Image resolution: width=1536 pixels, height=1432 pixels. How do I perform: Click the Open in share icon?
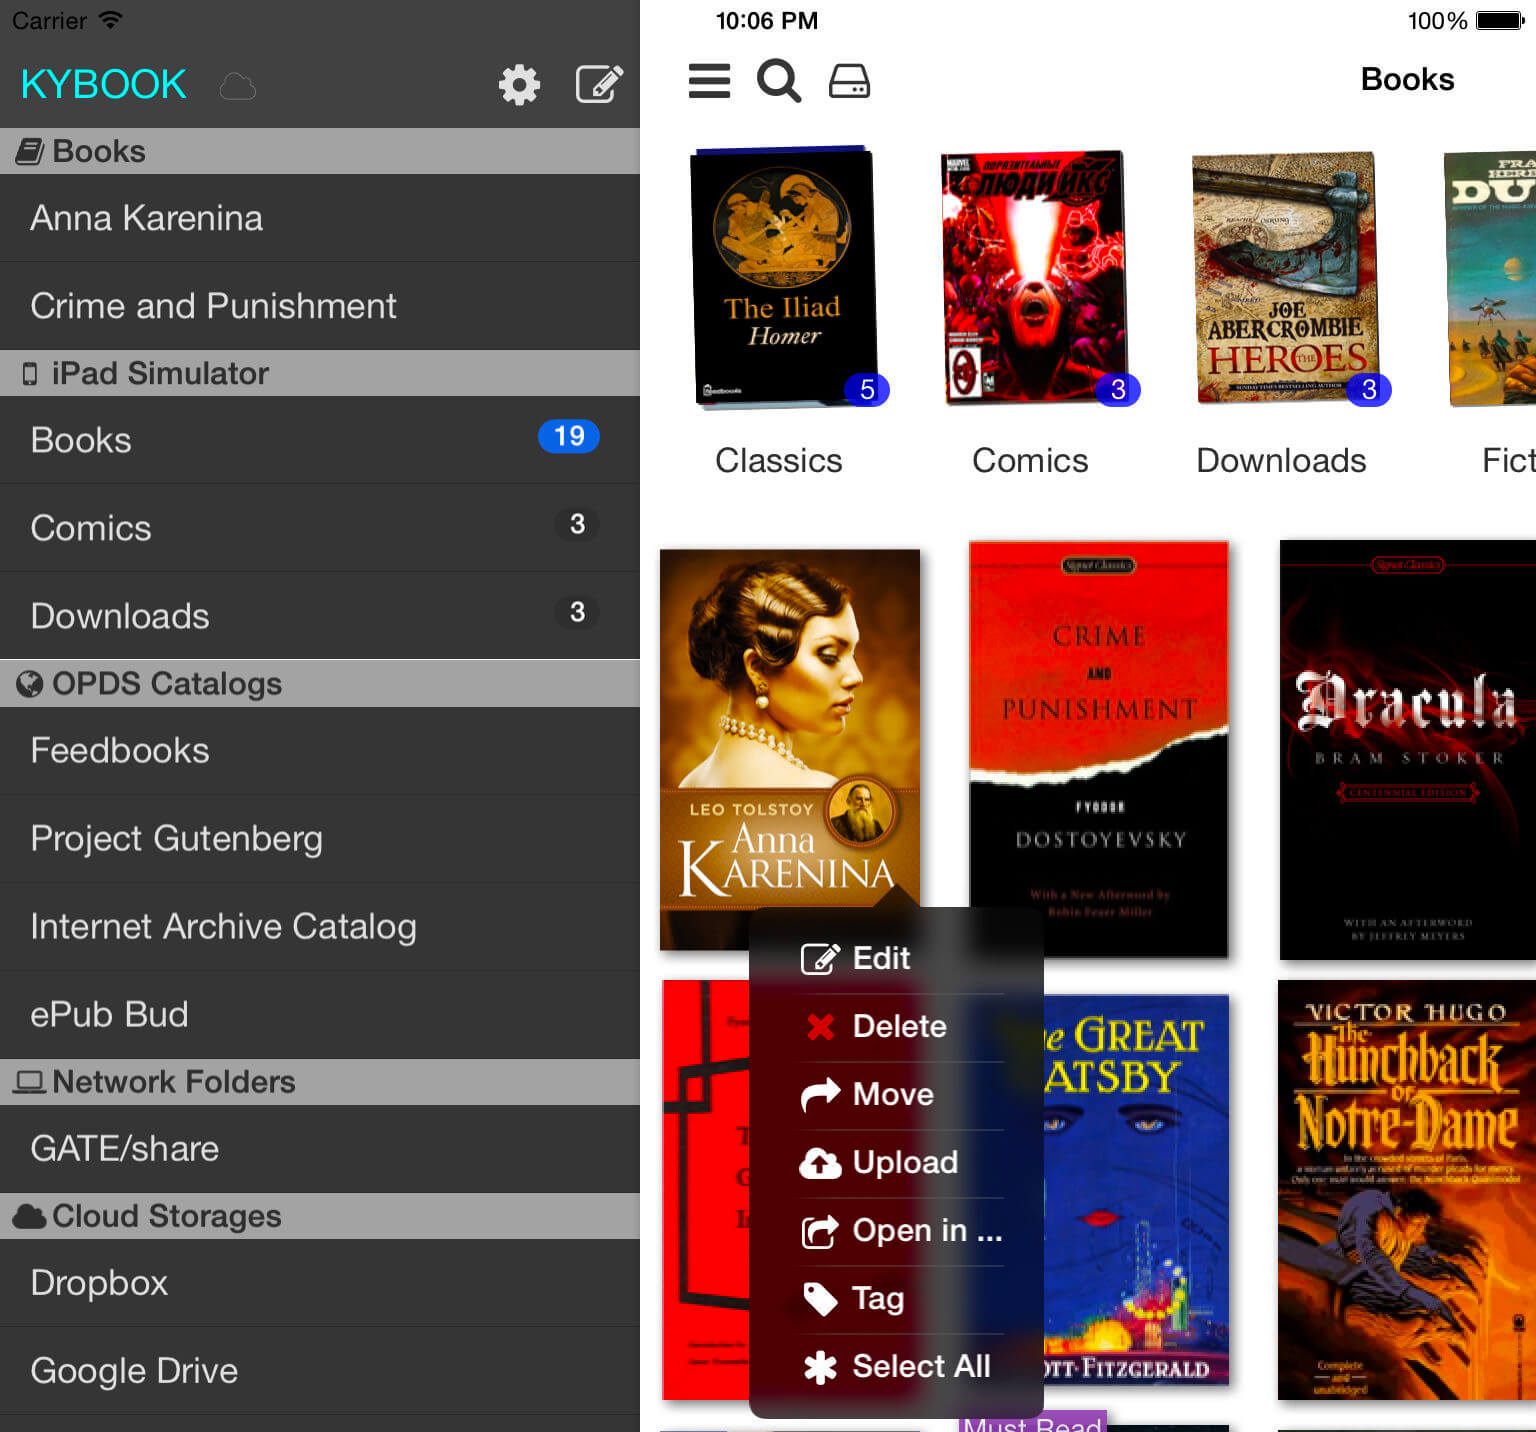[x=820, y=1230]
